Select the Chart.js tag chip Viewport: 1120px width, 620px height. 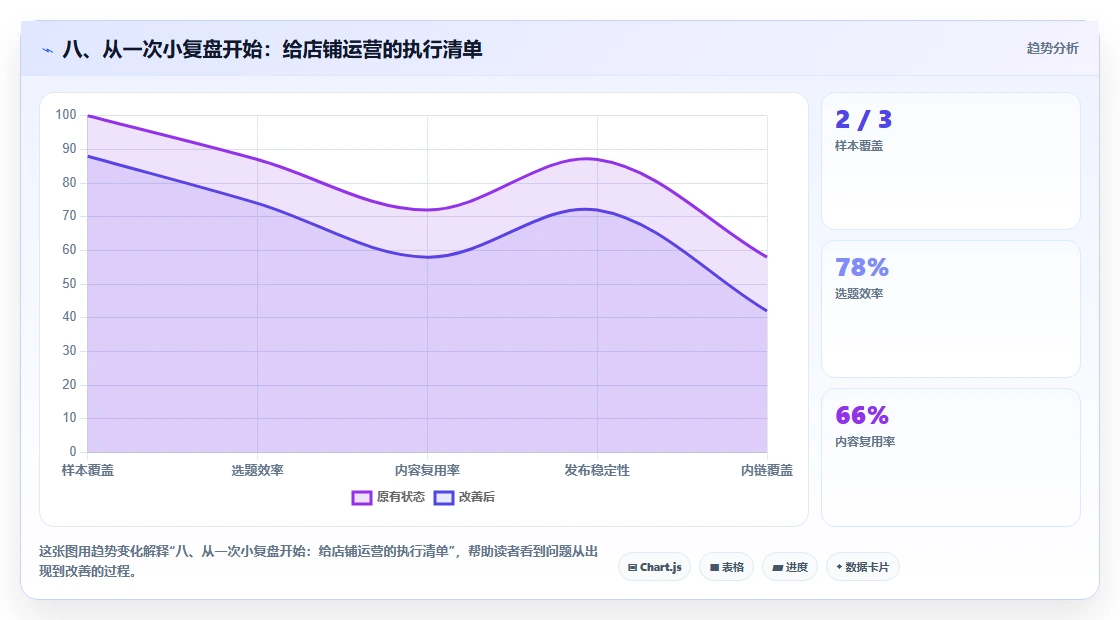click(x=654, y=567)
